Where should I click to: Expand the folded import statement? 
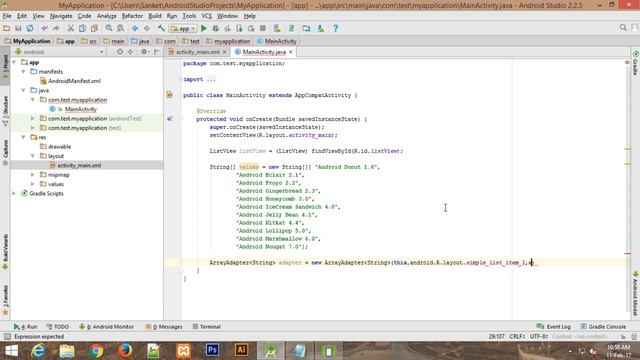[x=211, y=79]
